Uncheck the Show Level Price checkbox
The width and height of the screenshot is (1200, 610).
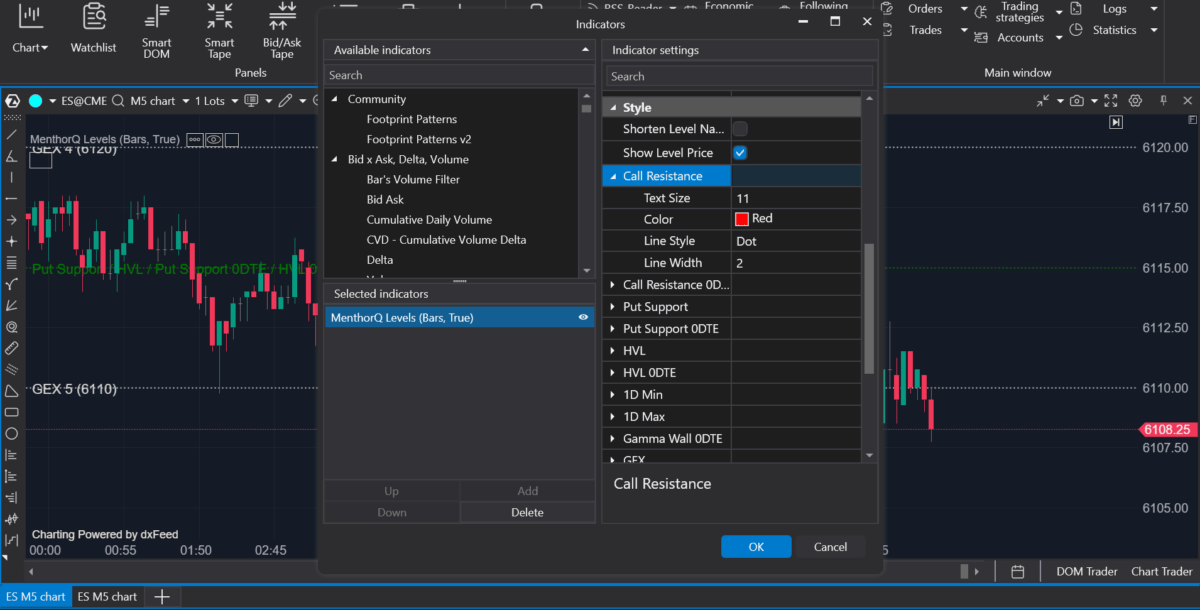pos(740,153)
